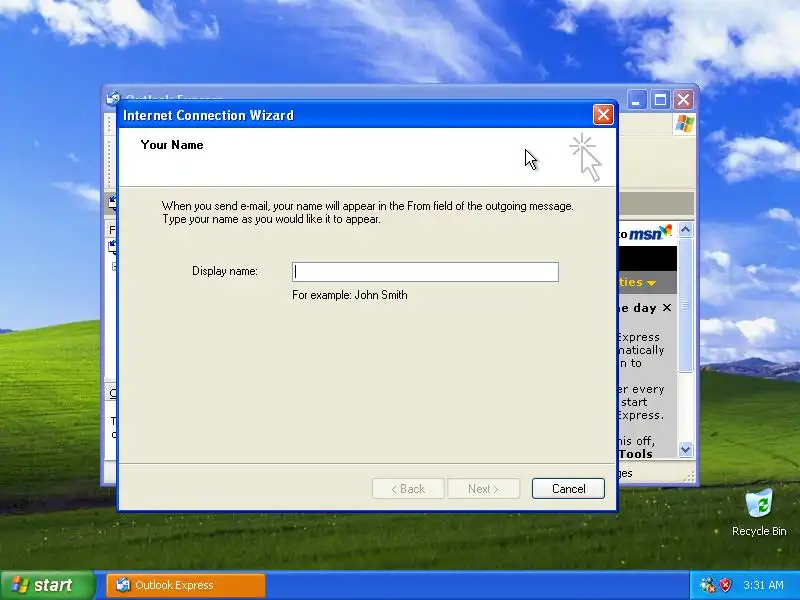Open the yellow dropdown arrow in Outlook Express
800x600 pixels.
(652, 283)
